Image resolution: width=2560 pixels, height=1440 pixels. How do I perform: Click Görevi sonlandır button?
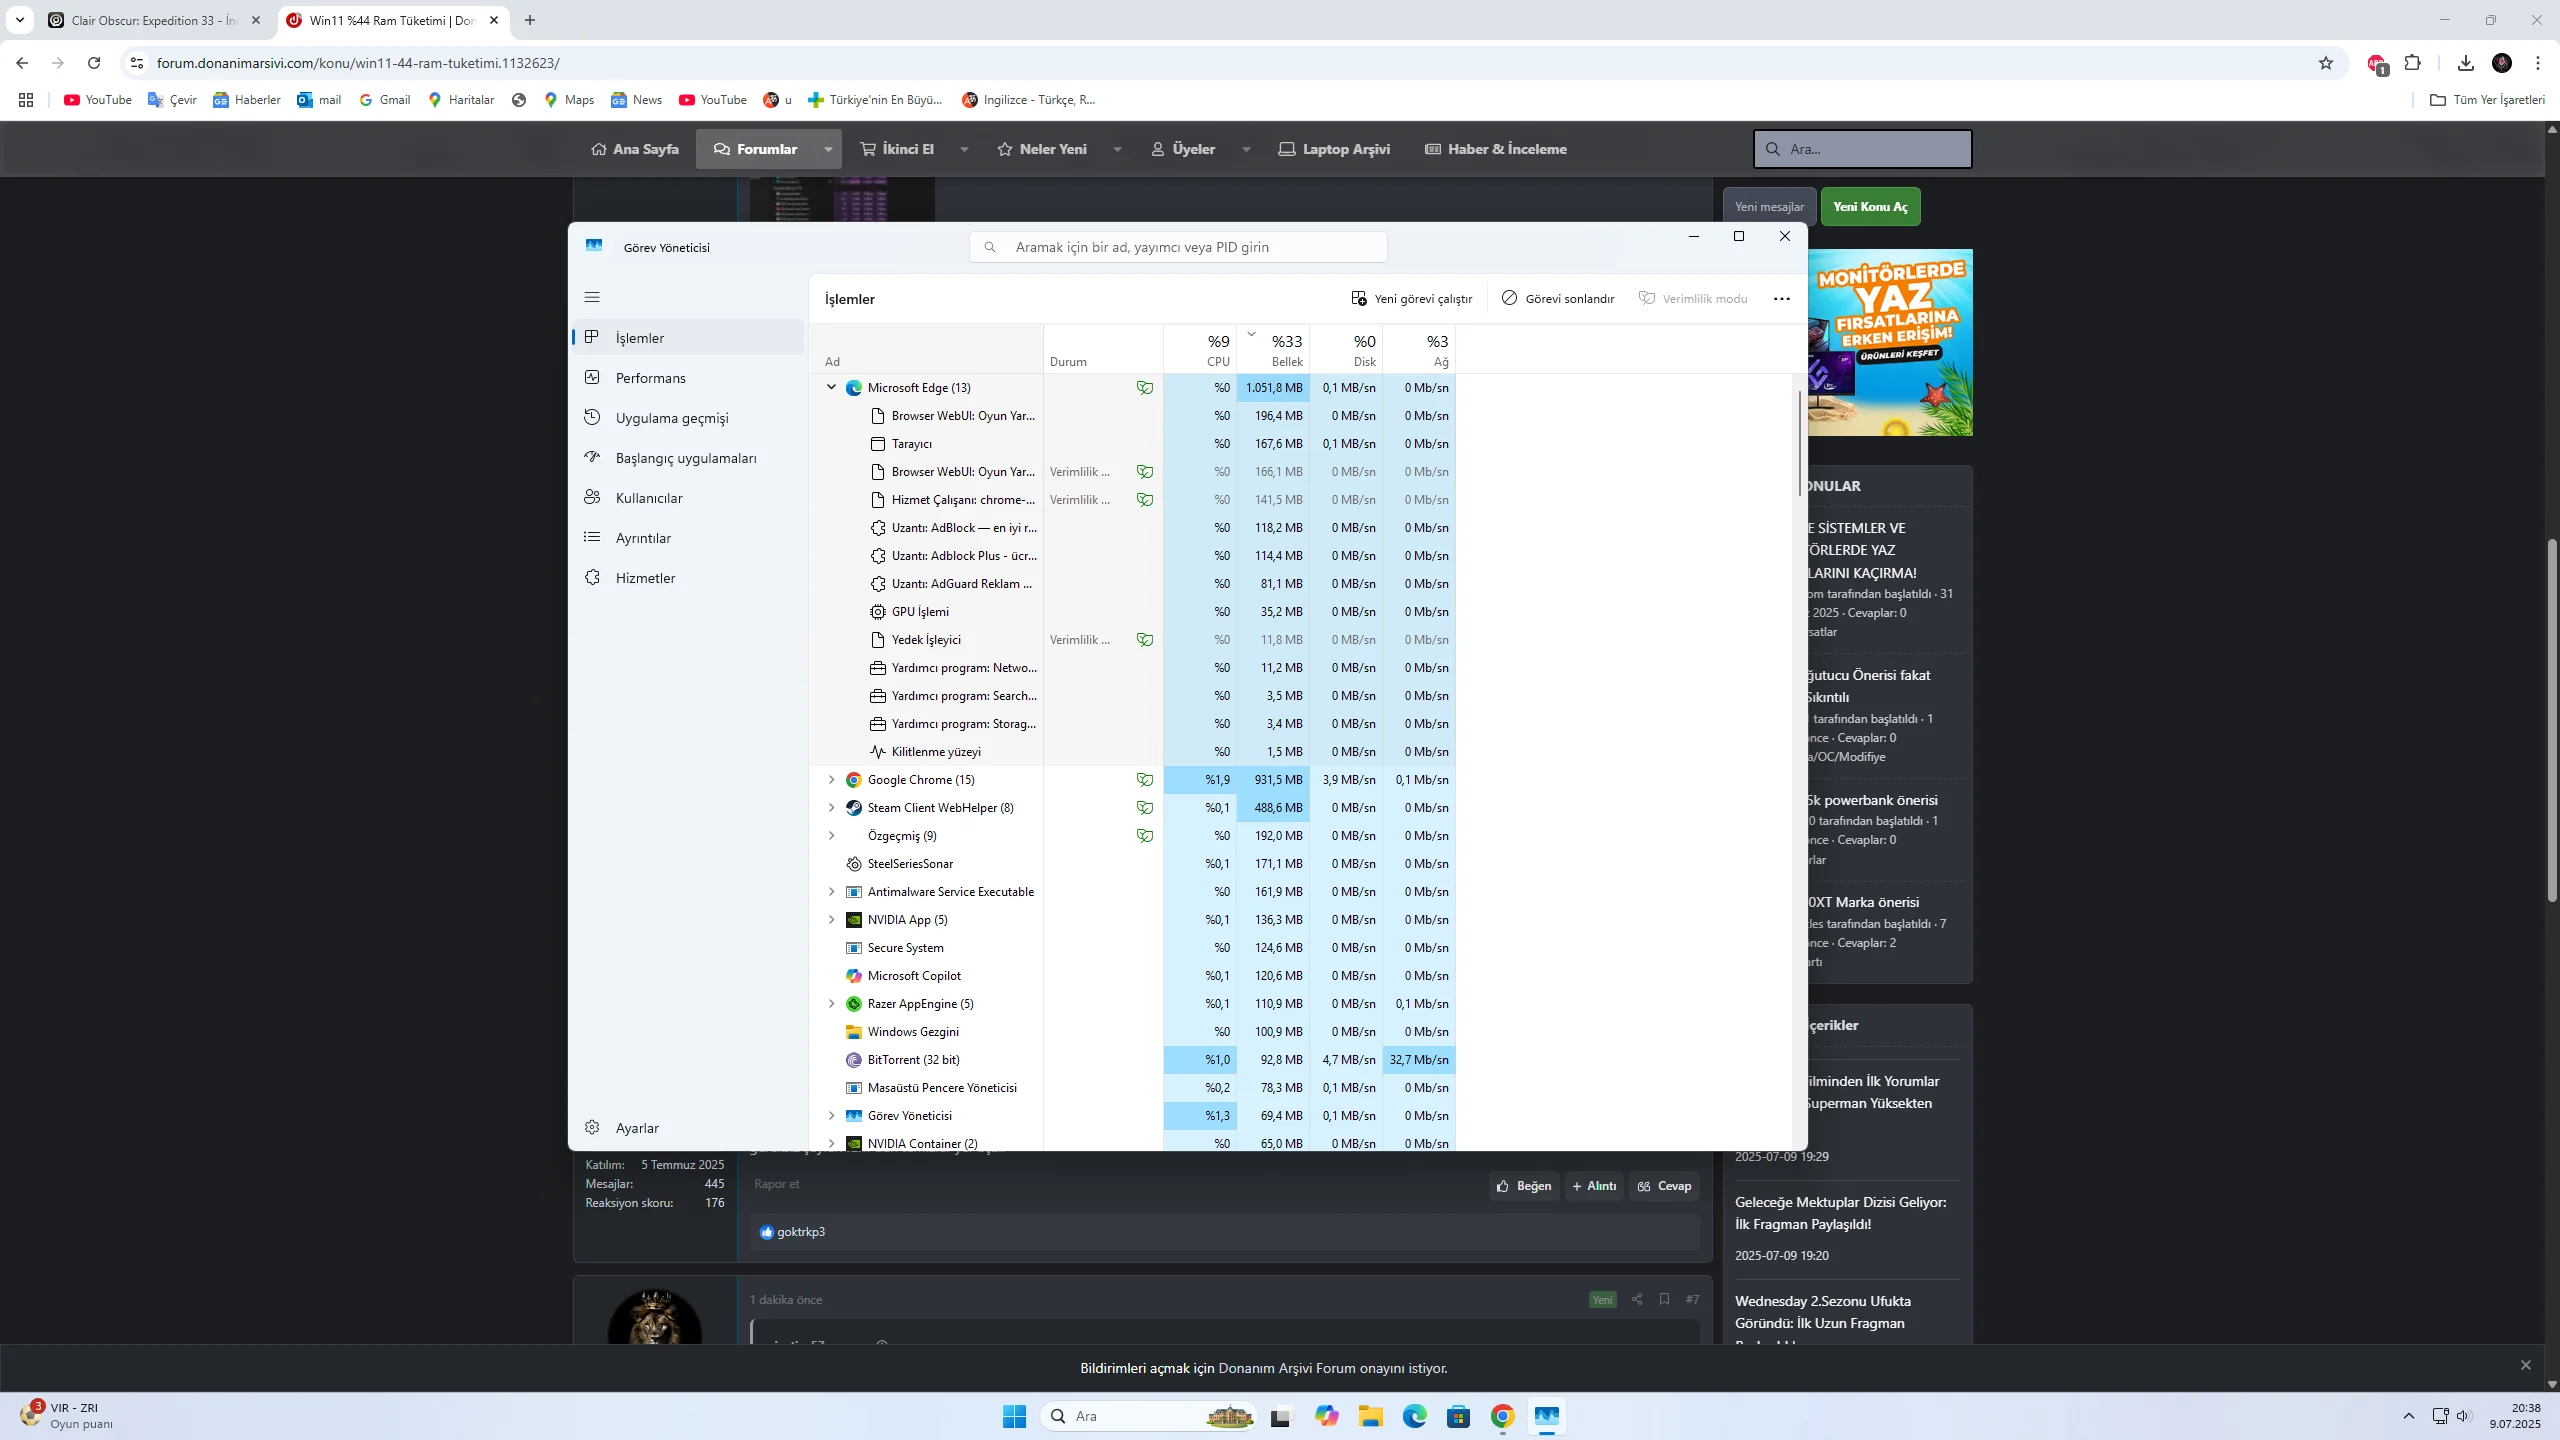[x=1558, y=299]
